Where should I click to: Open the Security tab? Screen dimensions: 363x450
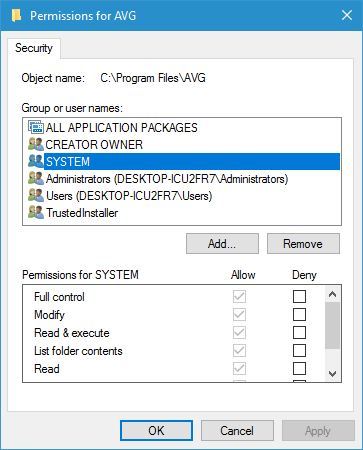coord(34,48)
